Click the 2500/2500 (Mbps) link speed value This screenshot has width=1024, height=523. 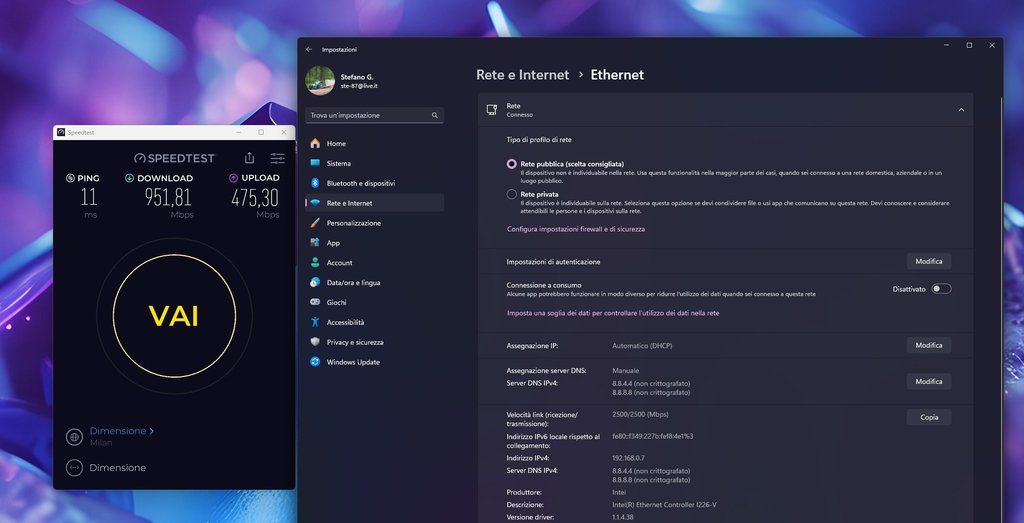(x=640, y=415)
